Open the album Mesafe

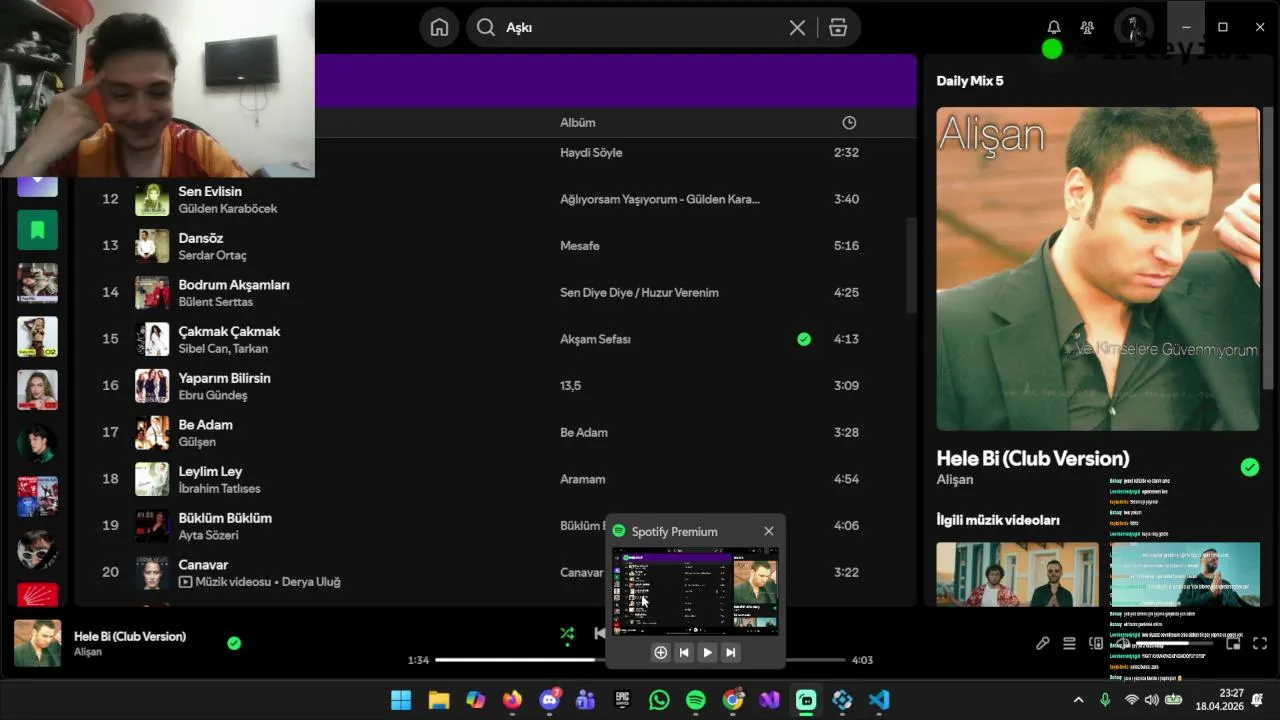(x=580, y=246)
